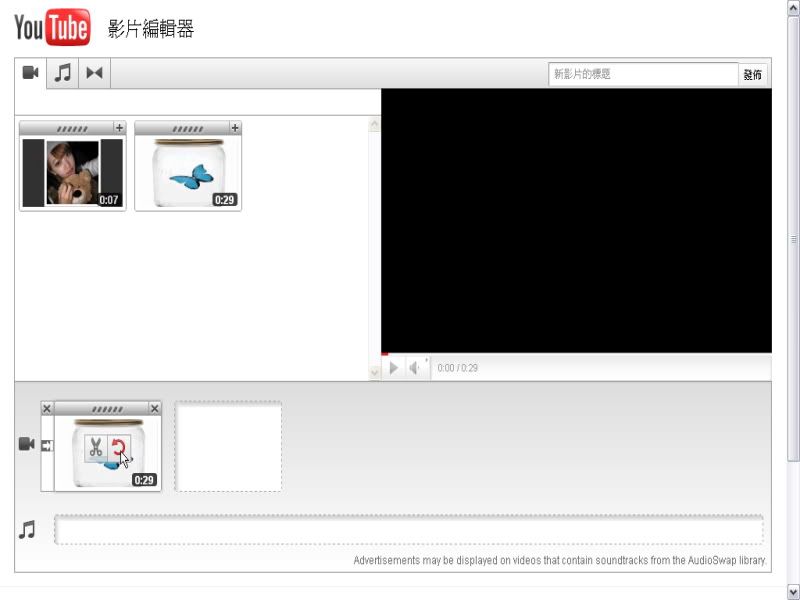Select the girl with teddy bear thumbnail
Viewport: 800px width, 600px height.
coord(73,173)
